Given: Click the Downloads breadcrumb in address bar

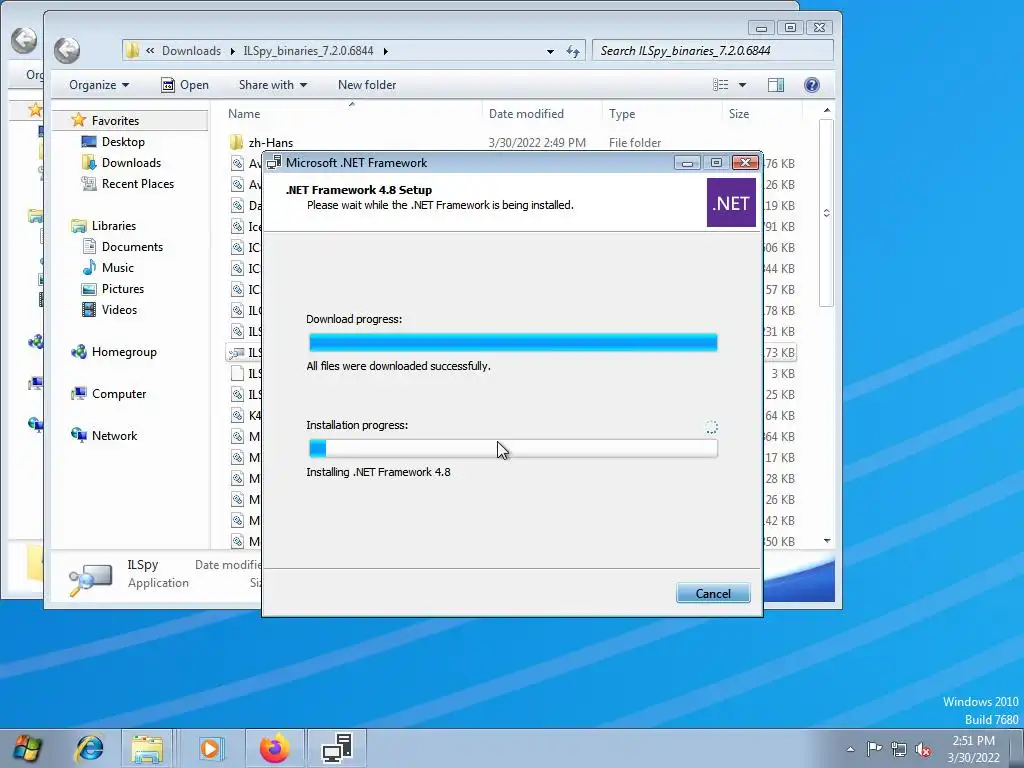Looking at the screenshot, I should point(191,51).
